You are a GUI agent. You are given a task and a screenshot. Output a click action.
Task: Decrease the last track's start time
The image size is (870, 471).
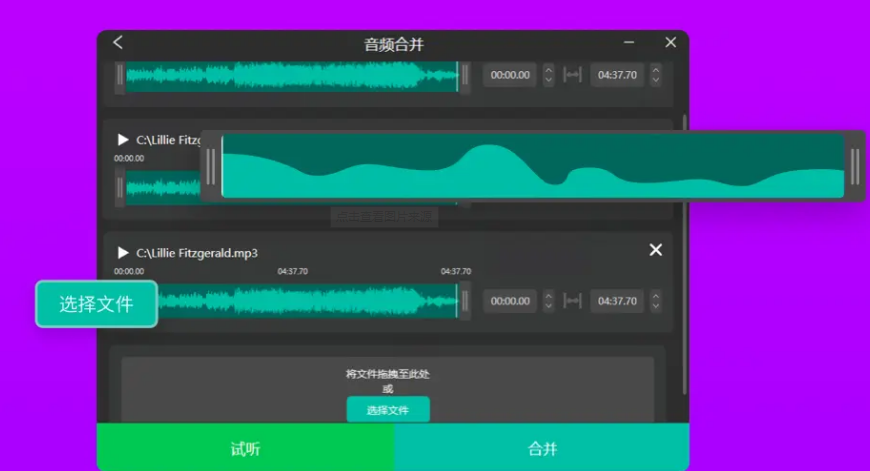[x=548, y=307]
